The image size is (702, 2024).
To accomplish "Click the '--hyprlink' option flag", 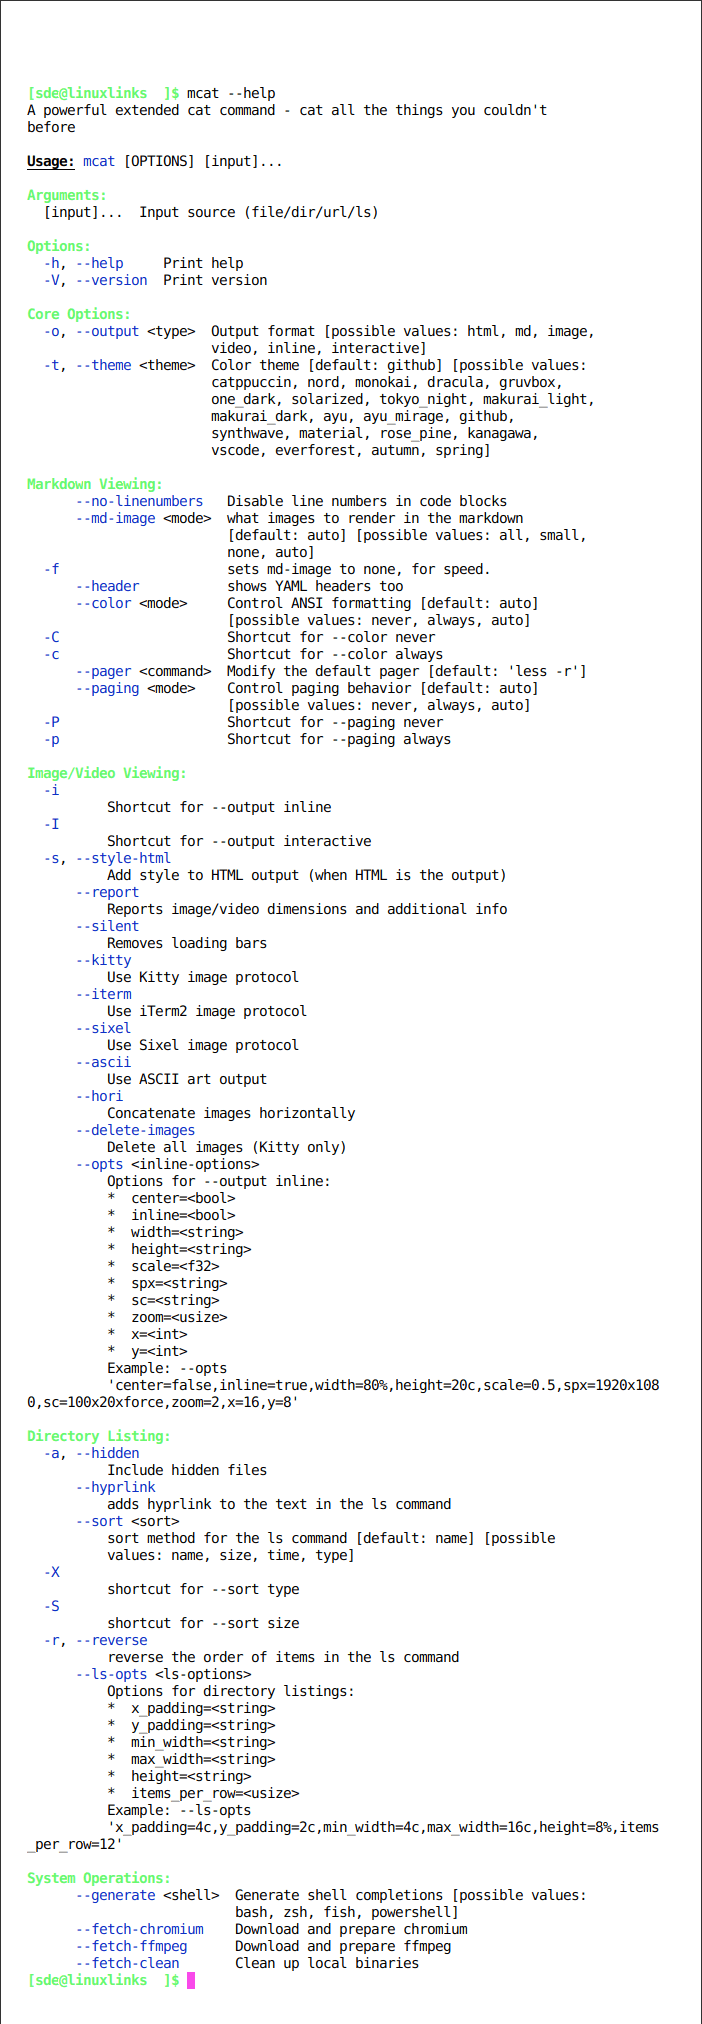I will (x=115, y=1487).
